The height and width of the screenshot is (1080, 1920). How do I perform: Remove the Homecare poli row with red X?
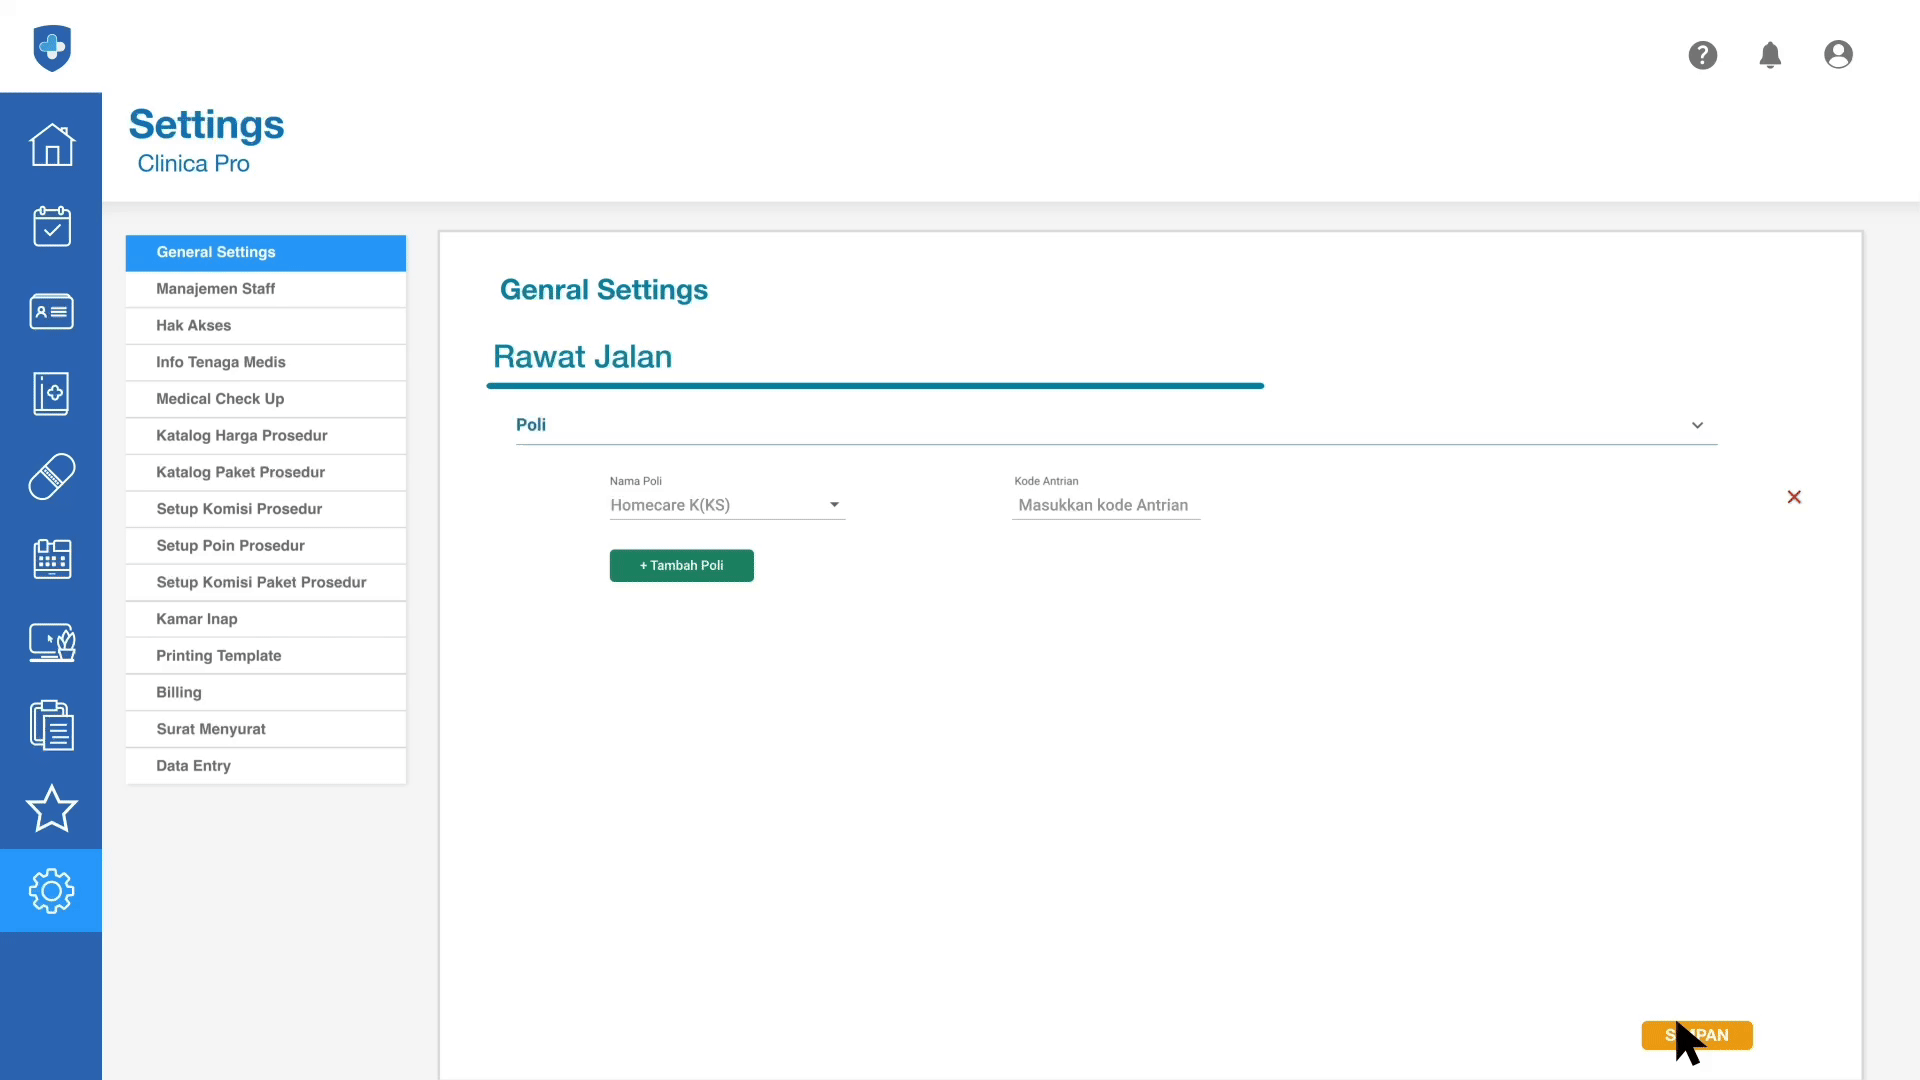(1794, 497)
